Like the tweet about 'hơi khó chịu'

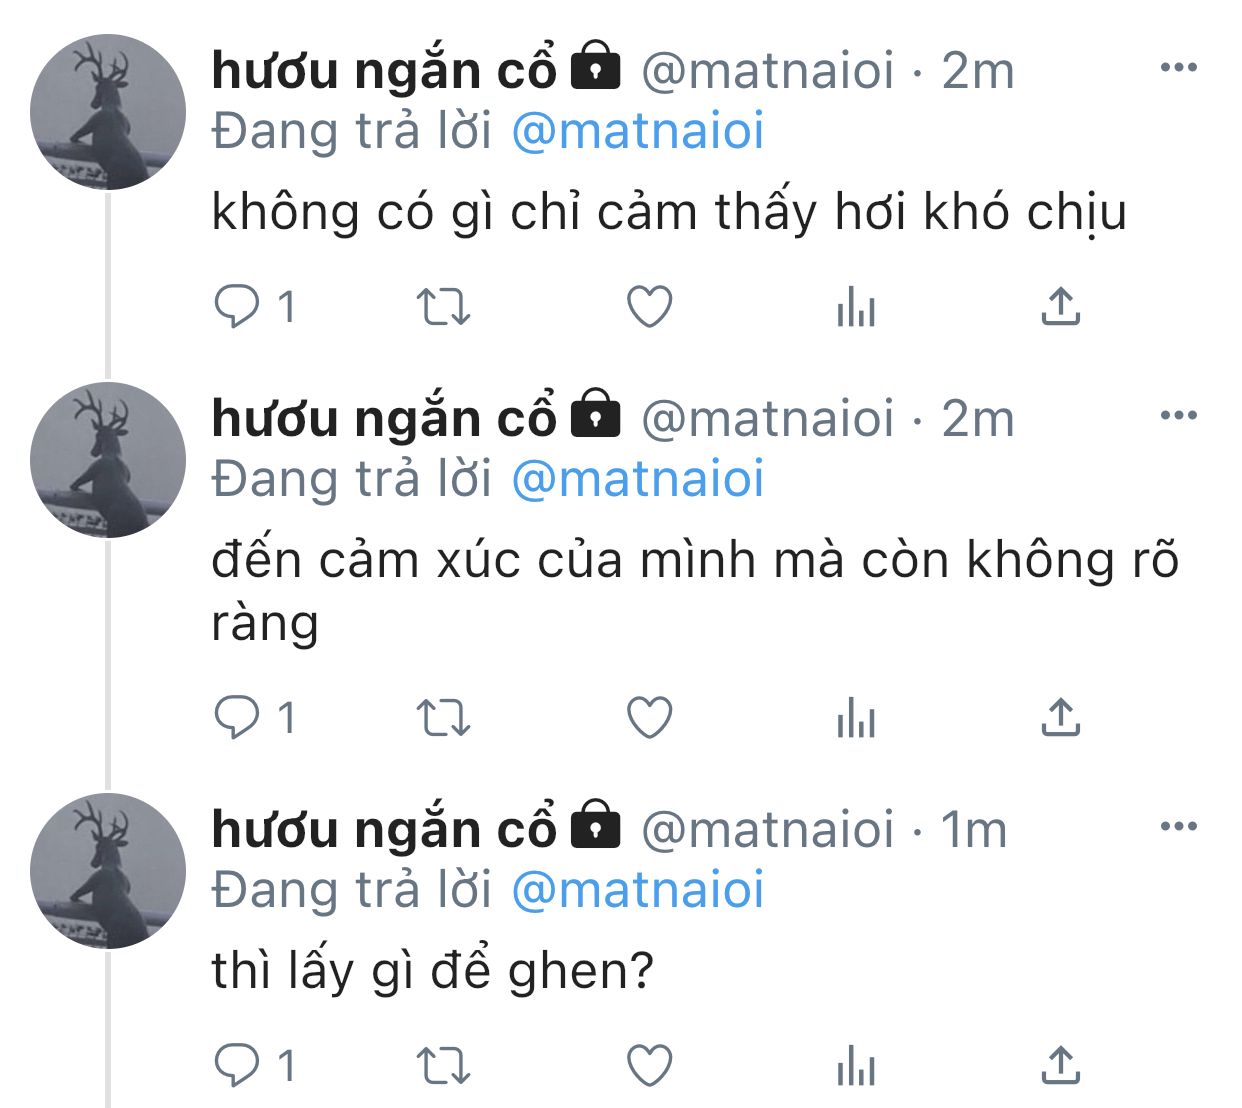pos(649,307)
